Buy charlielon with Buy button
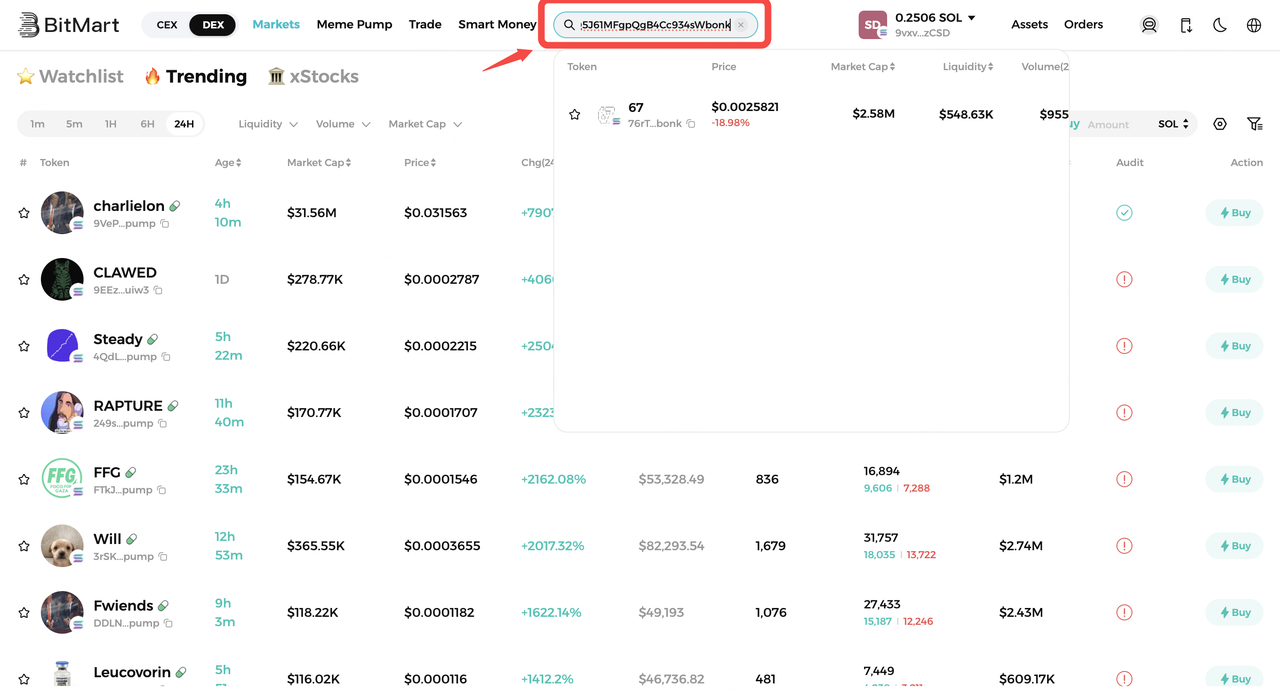The image size is (1280, 691). click(1235, 213)
